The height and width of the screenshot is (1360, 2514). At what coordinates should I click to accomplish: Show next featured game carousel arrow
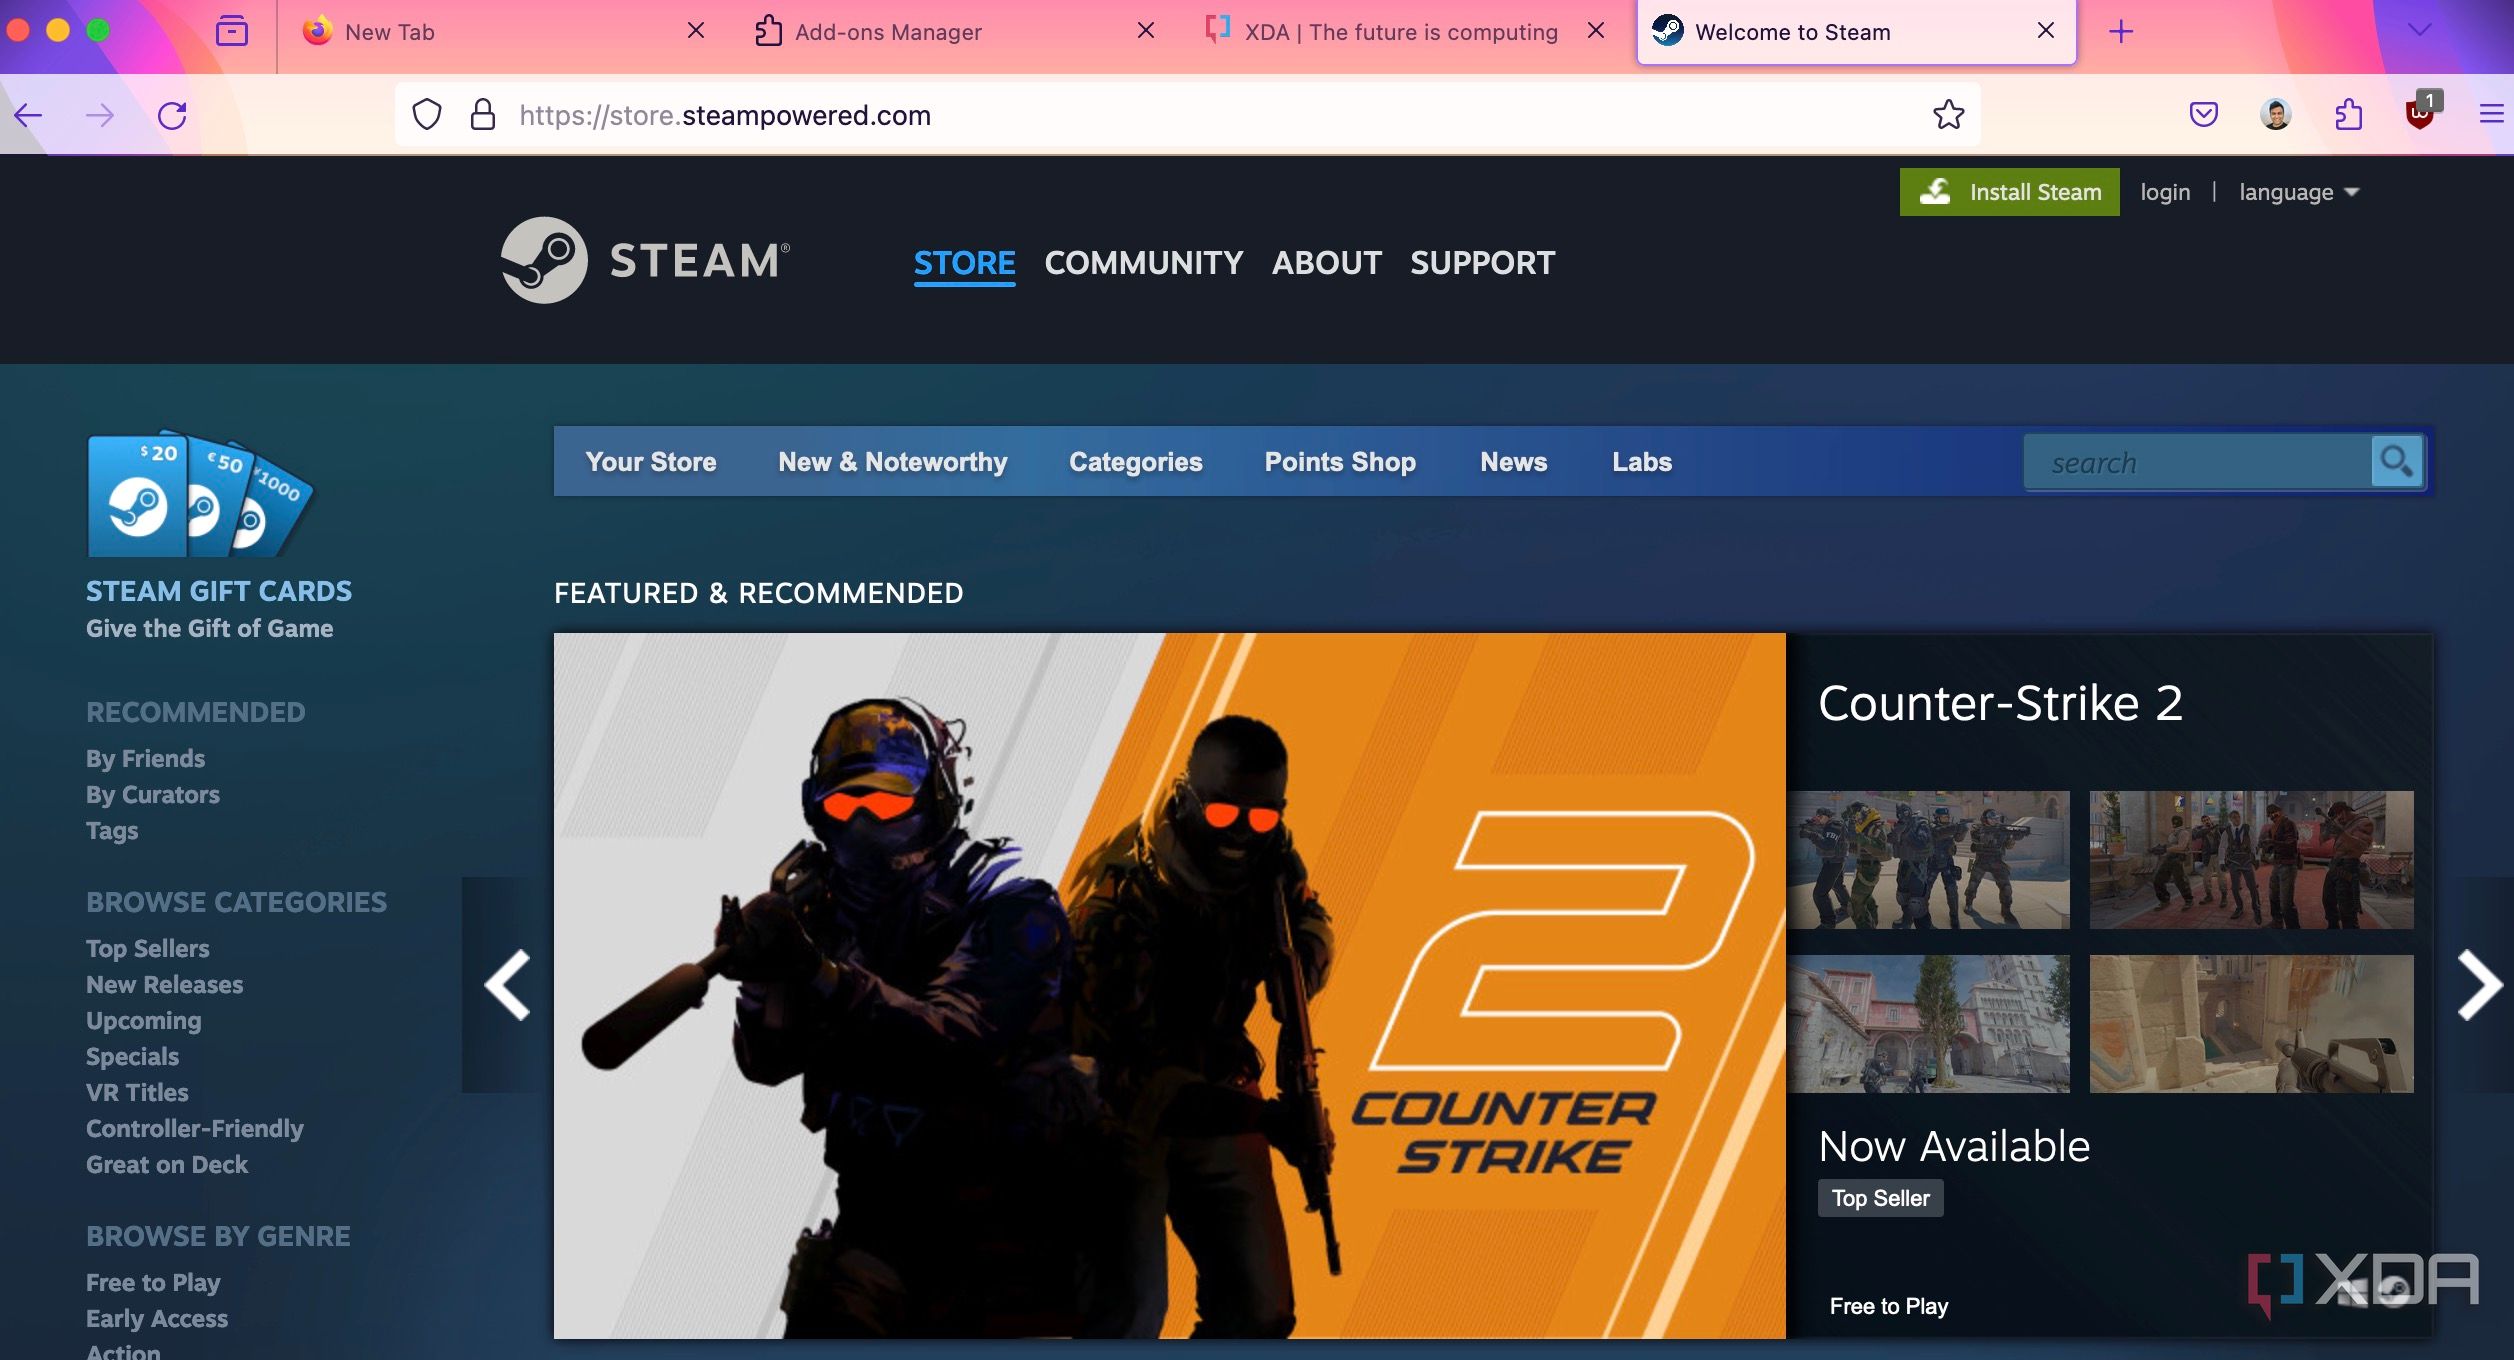point(2479,984)
